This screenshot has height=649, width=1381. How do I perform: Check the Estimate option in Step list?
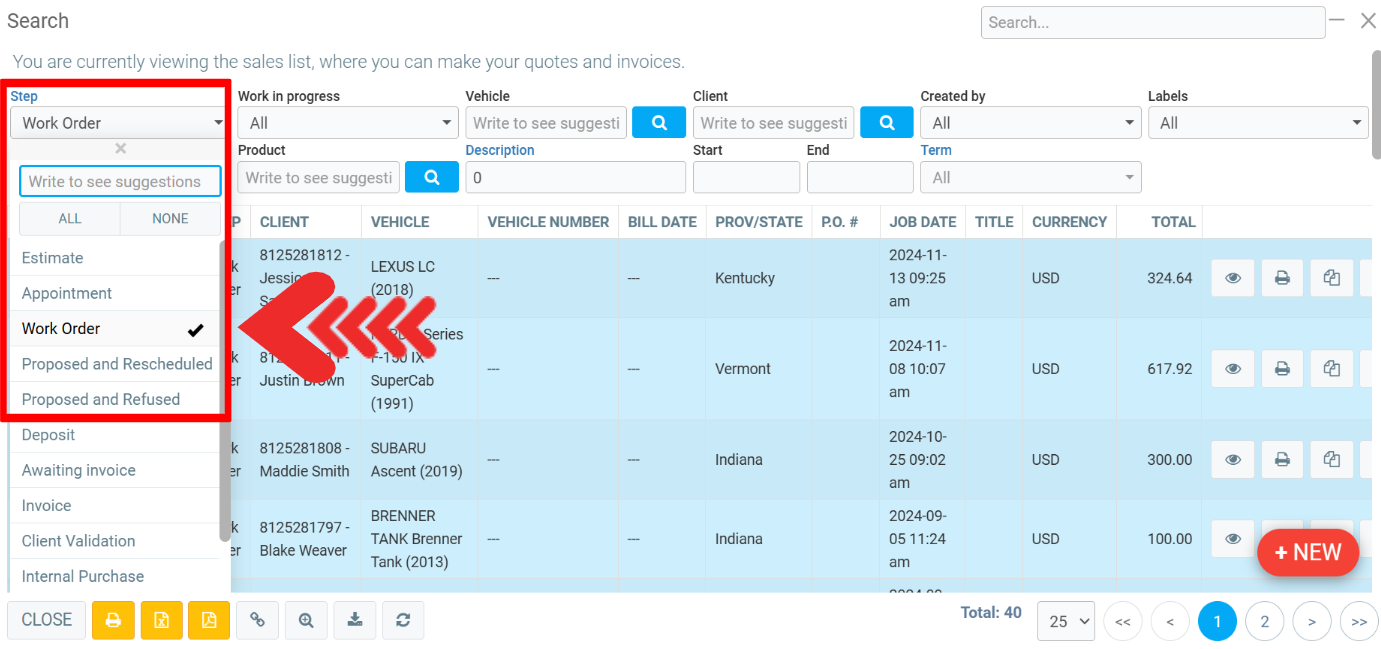115,258
